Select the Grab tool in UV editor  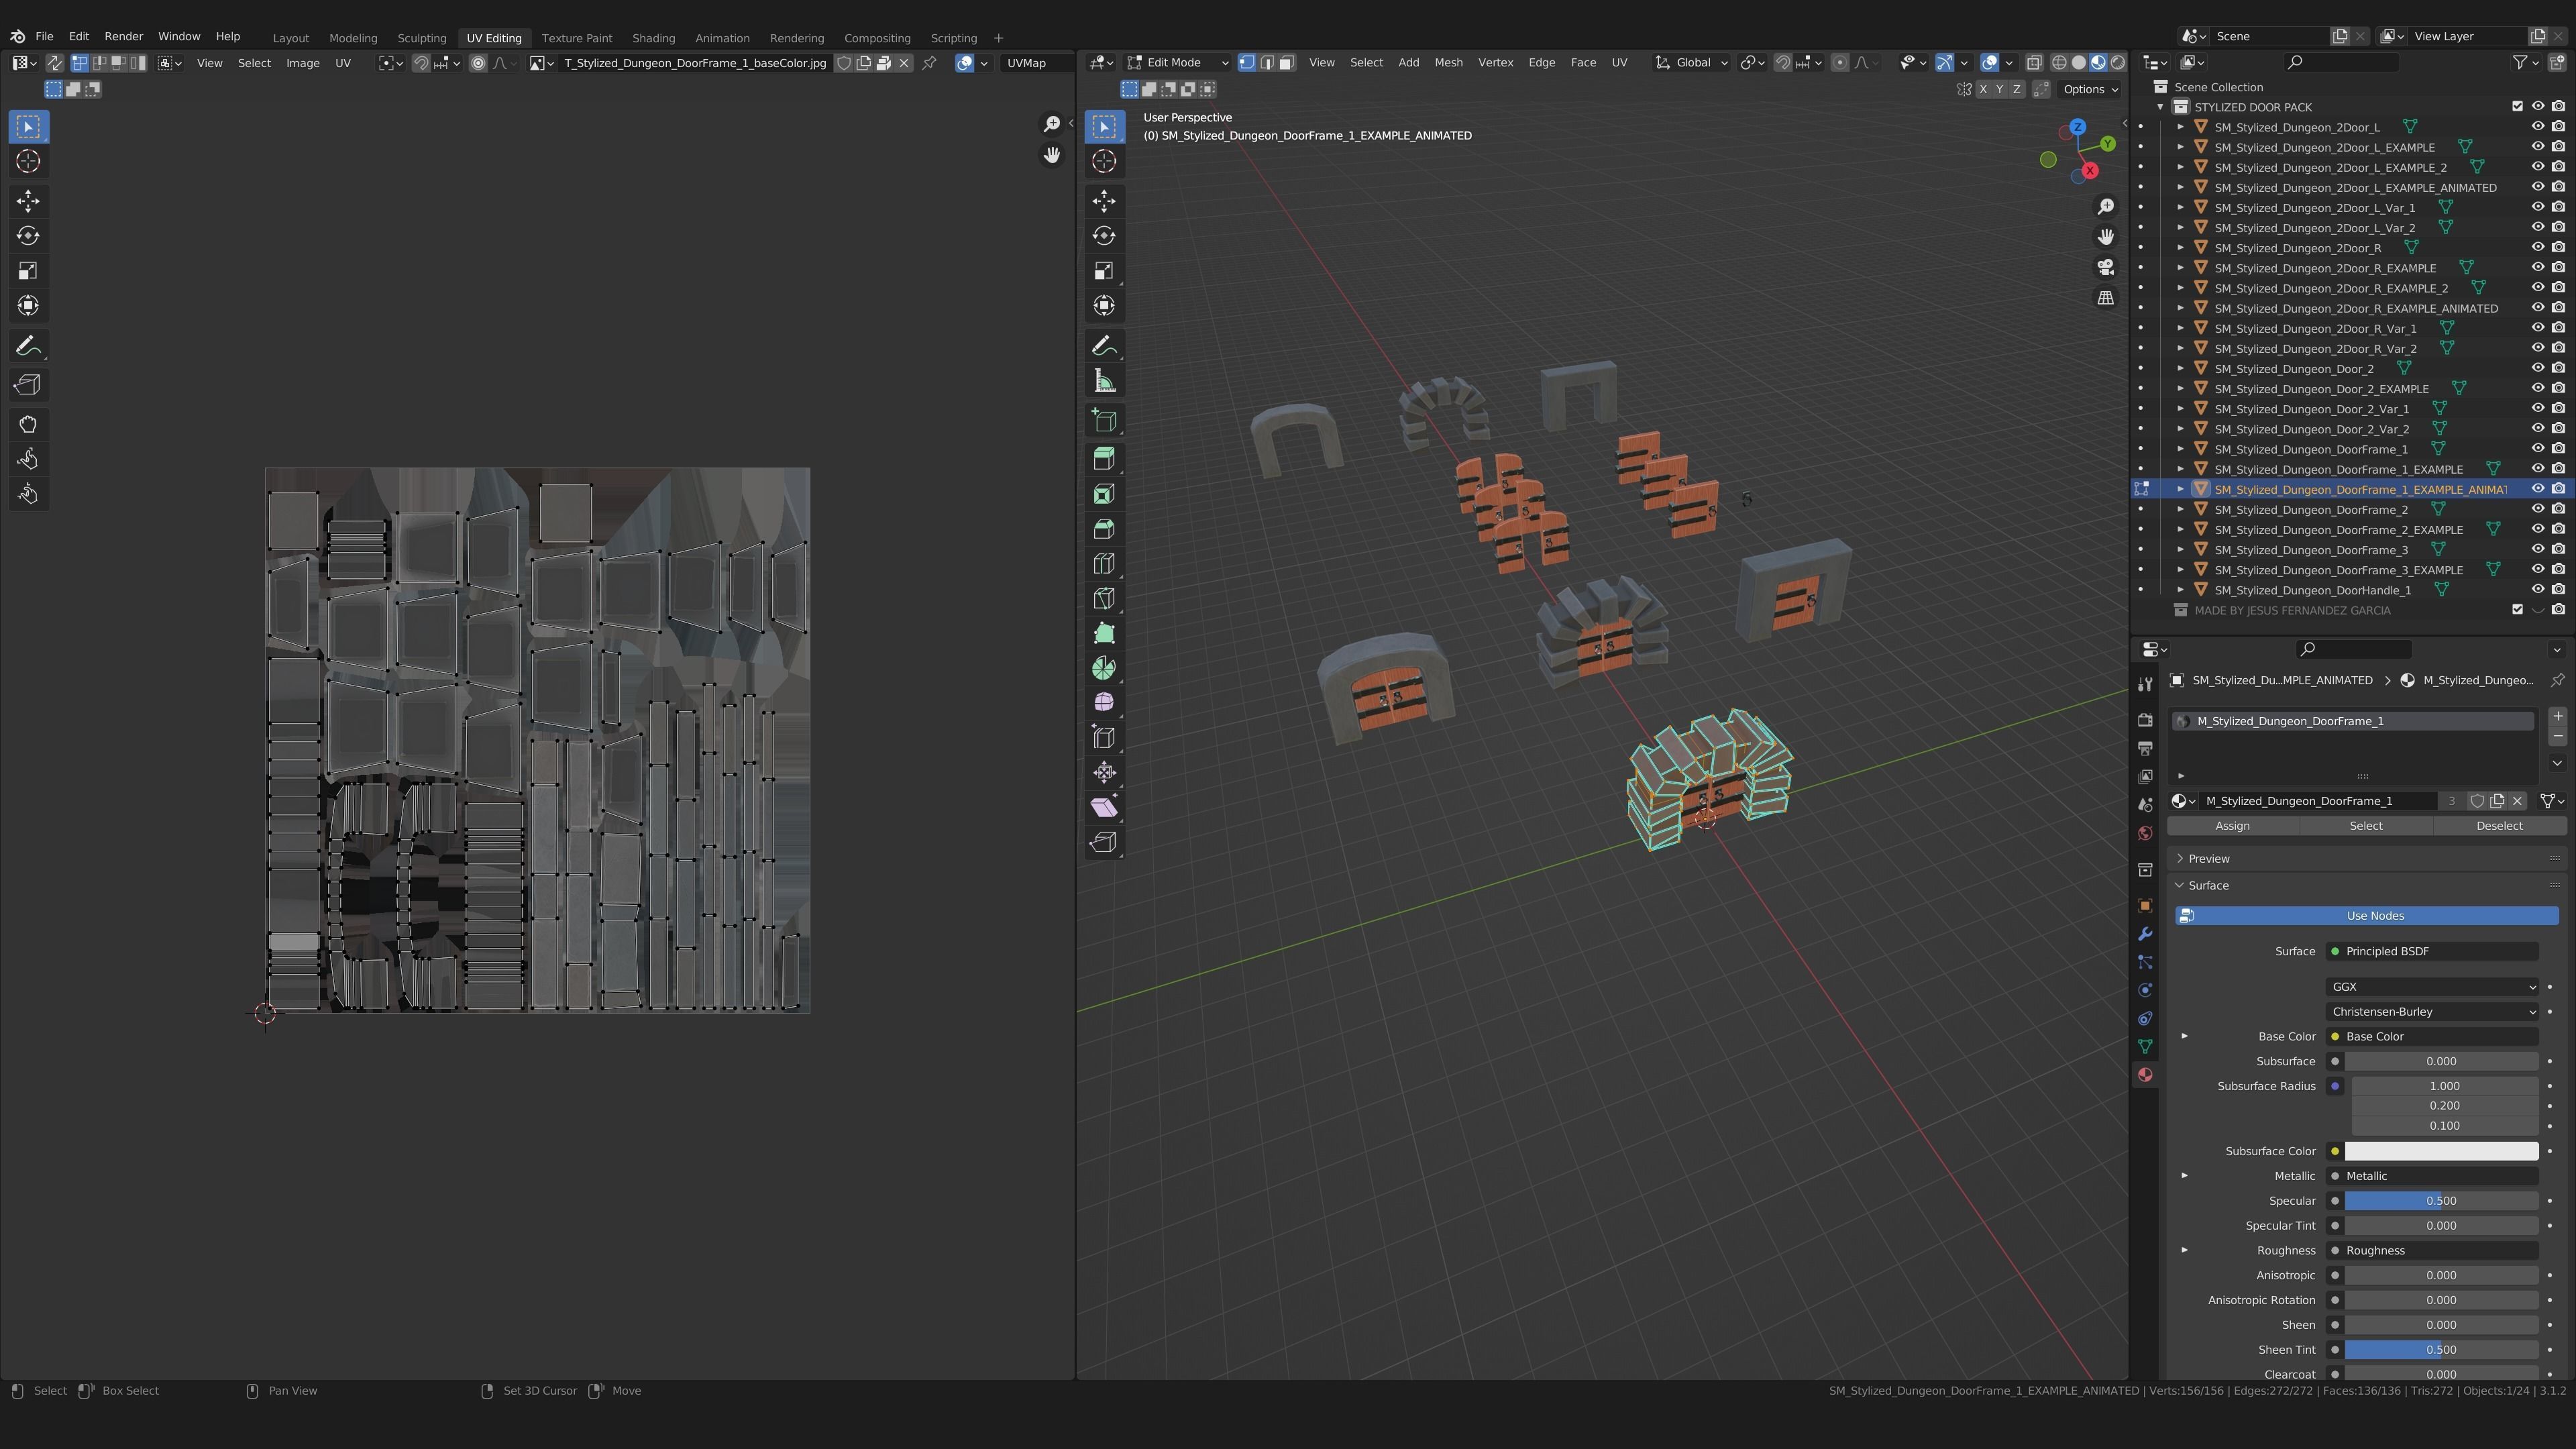tap(28, 425)
